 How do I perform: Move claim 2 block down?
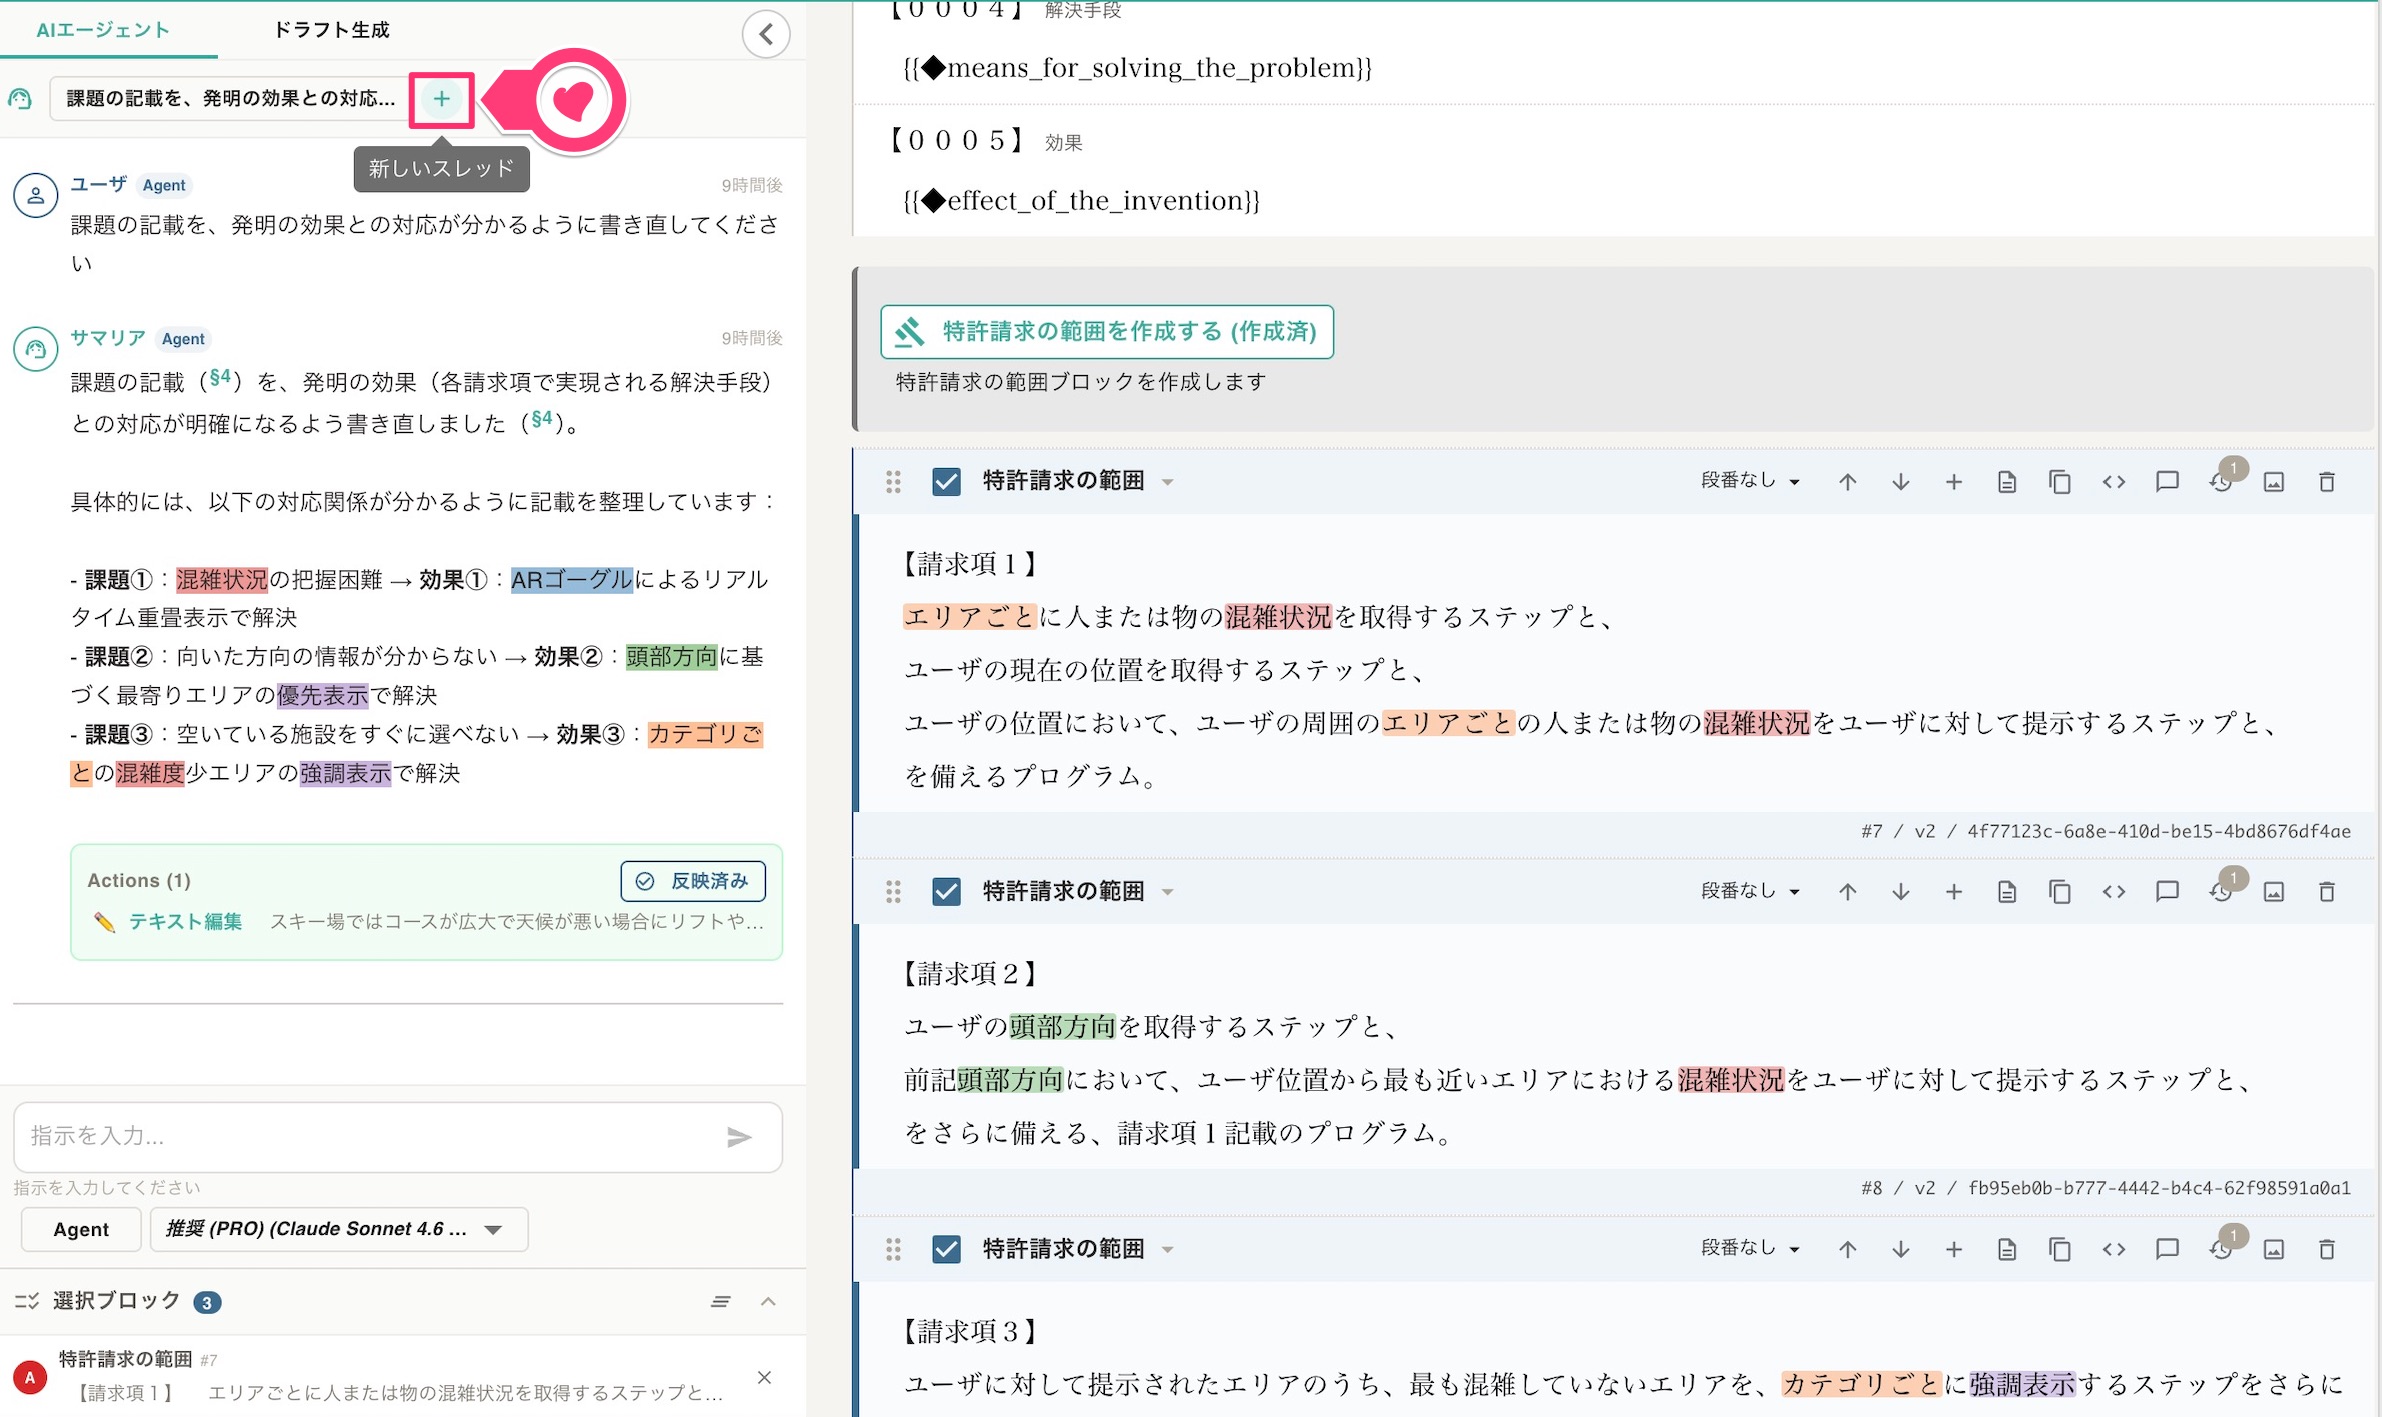tap(1900, 892)
